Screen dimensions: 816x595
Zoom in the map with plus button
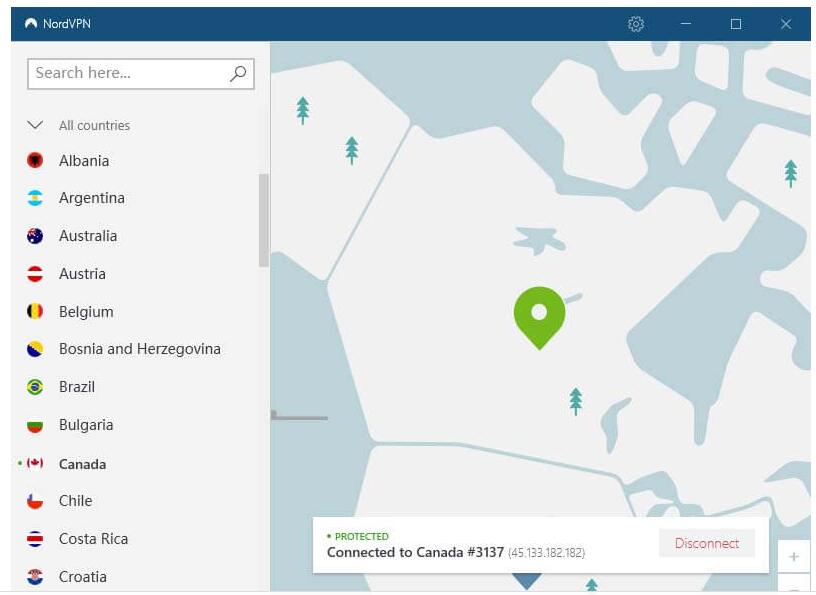(x=794, y=556)
